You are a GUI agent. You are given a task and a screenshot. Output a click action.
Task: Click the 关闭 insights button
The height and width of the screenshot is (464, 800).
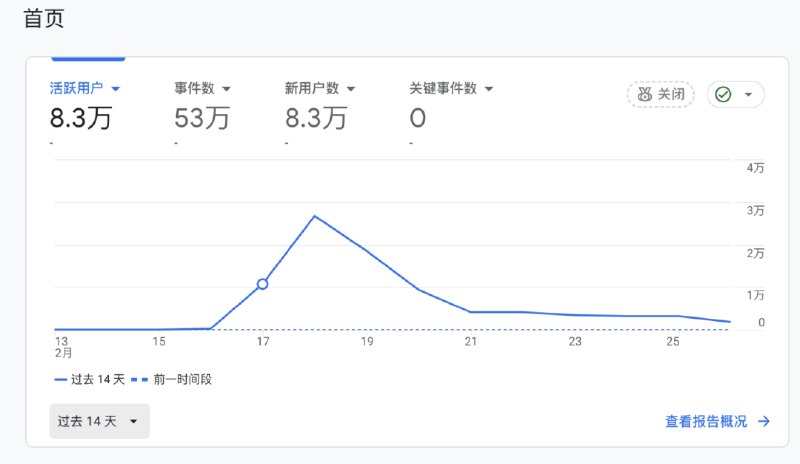click(x=661, y=94)
